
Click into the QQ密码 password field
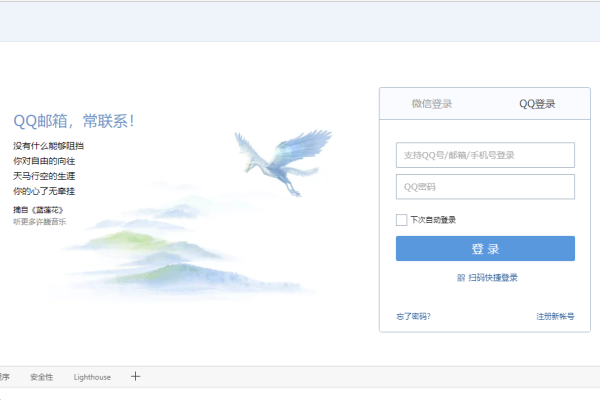(485, 187)
